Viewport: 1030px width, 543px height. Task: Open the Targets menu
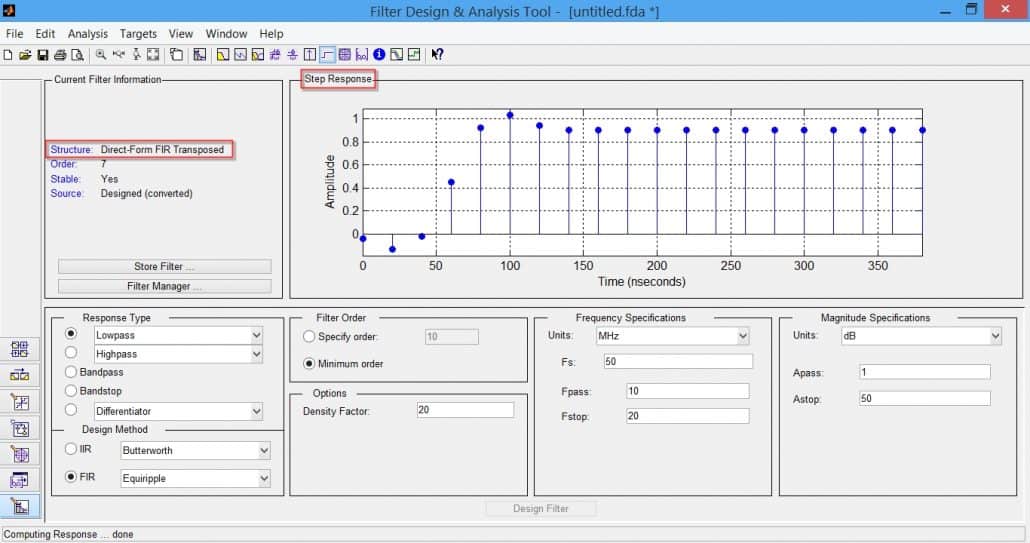coord(138,33)
